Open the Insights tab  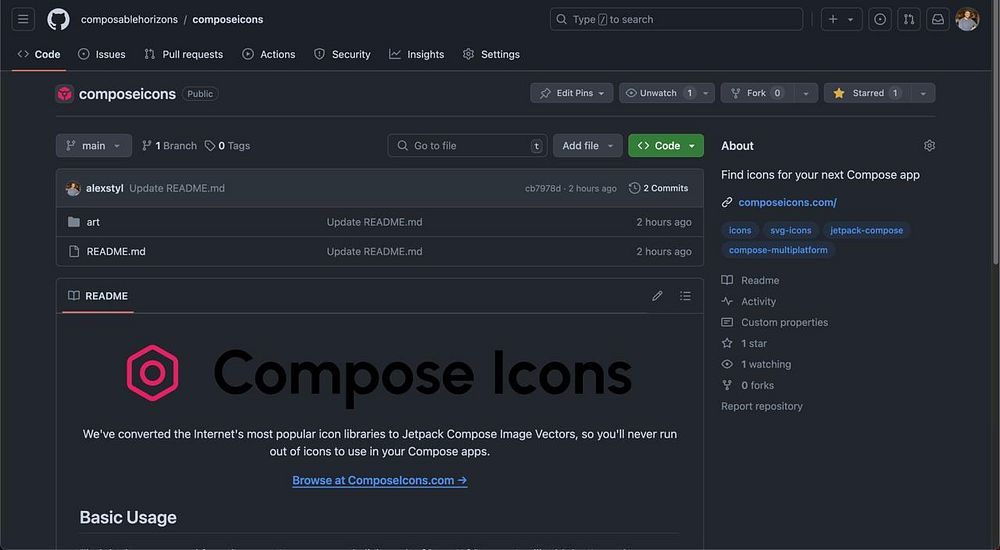click(x=416, y=54)
